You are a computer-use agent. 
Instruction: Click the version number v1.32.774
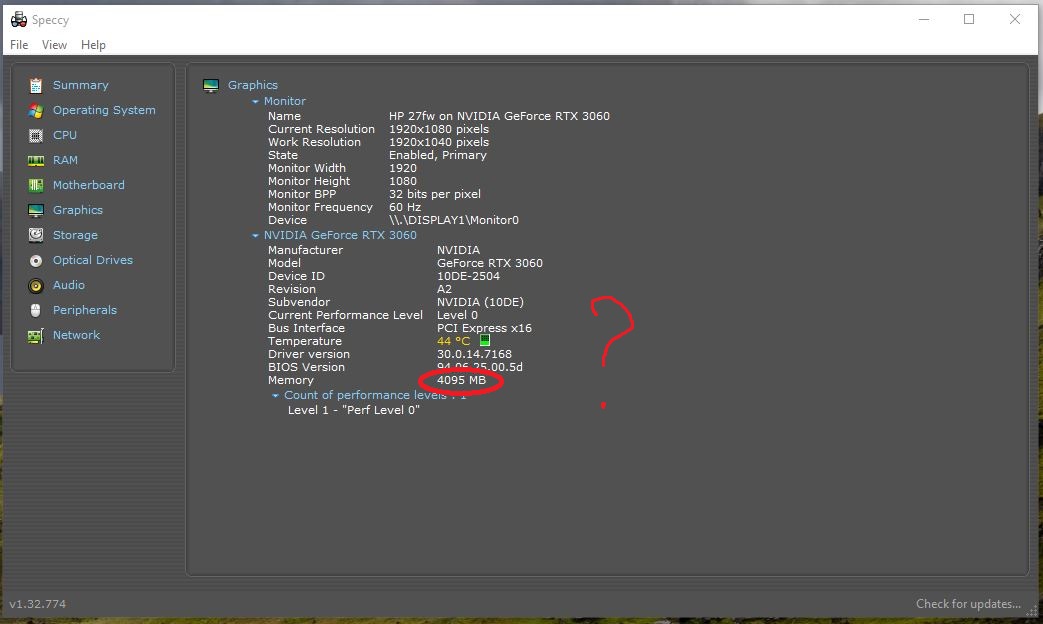click(37, 604)
